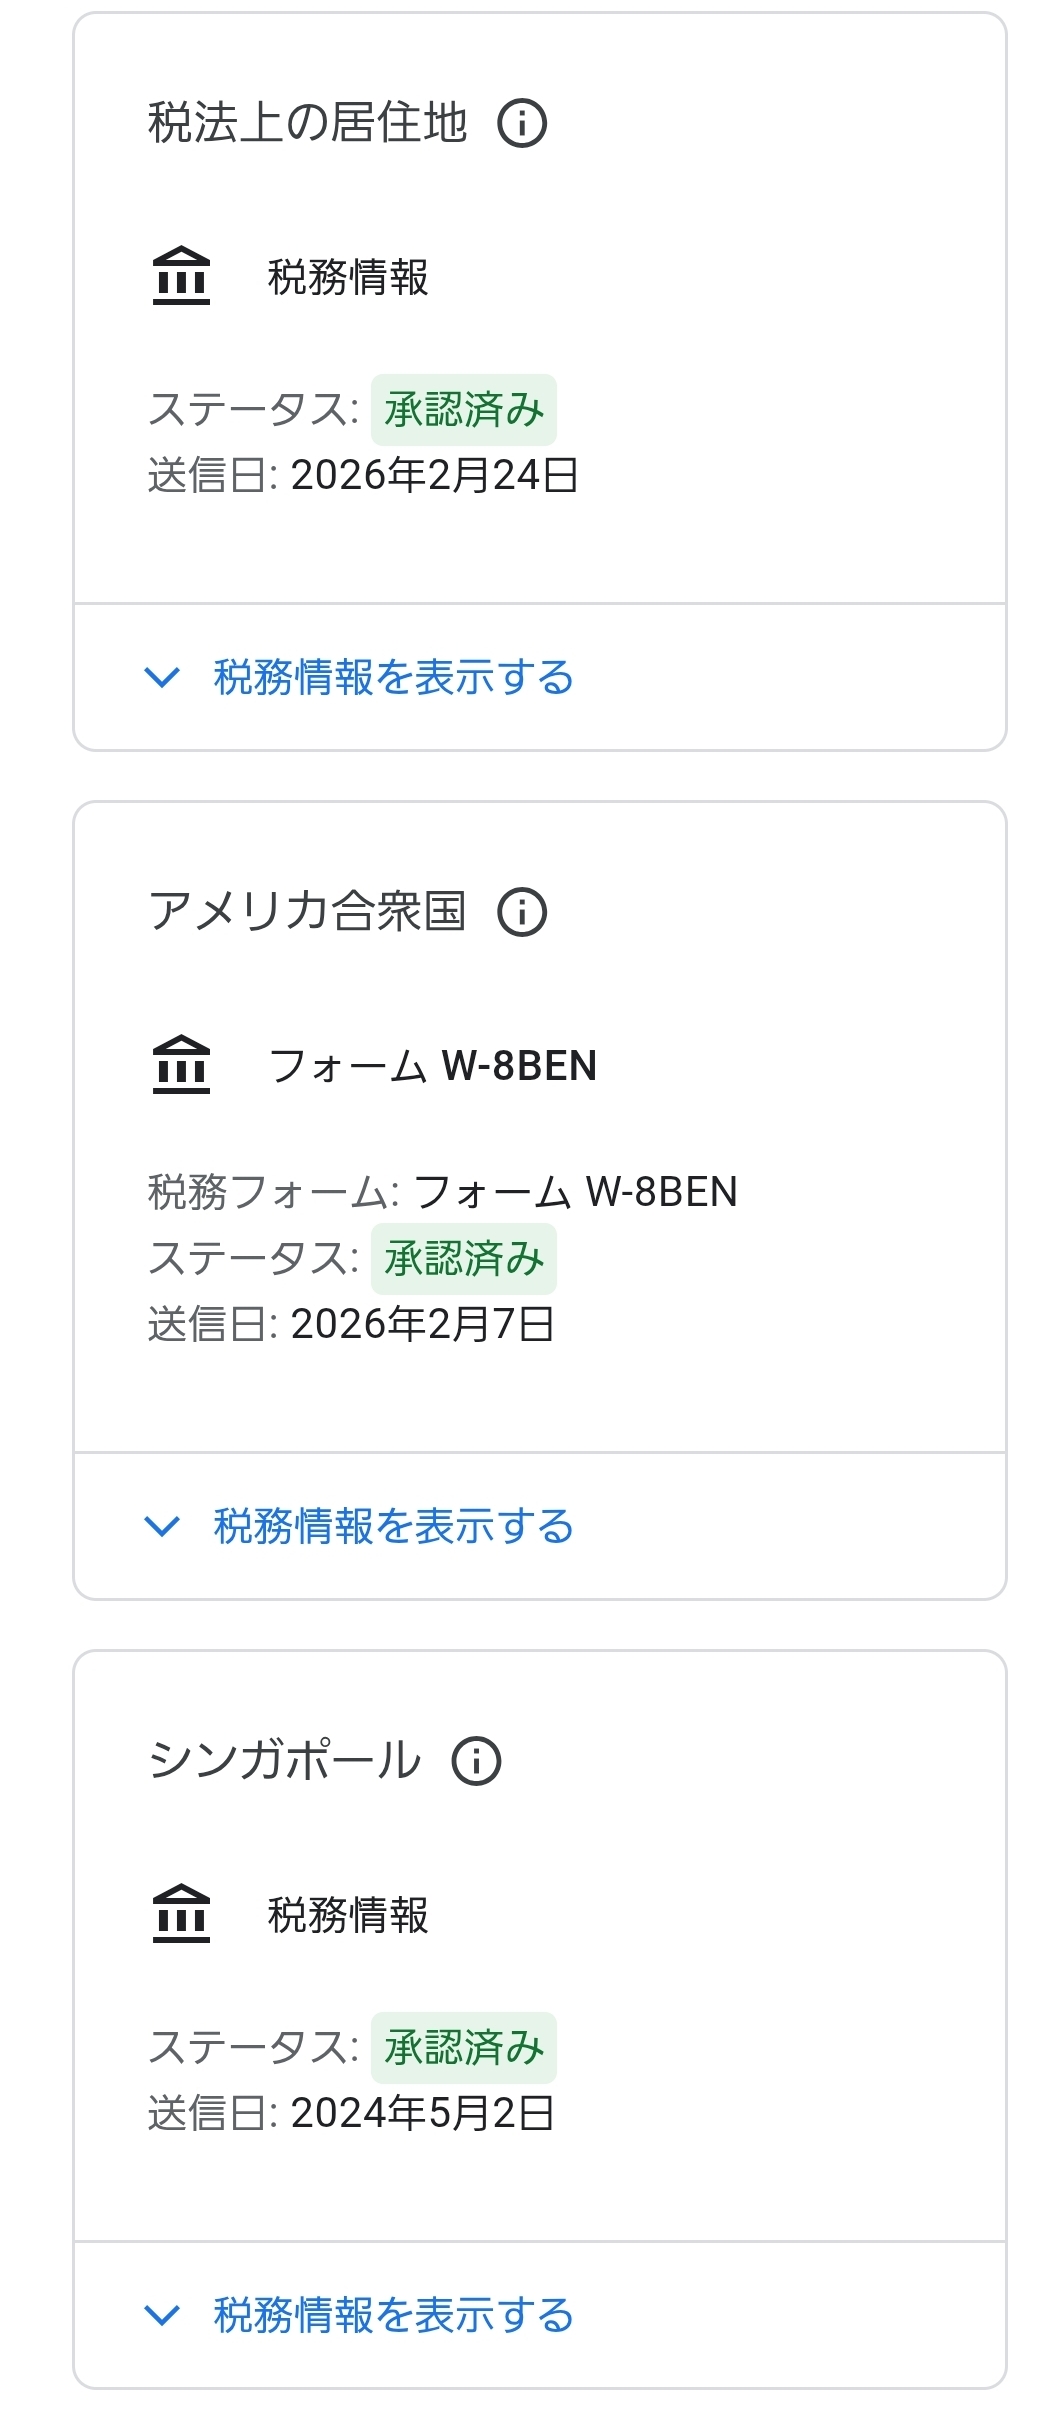Click bank icon beside フォーム W-8BEN

tap(181, 1065)
